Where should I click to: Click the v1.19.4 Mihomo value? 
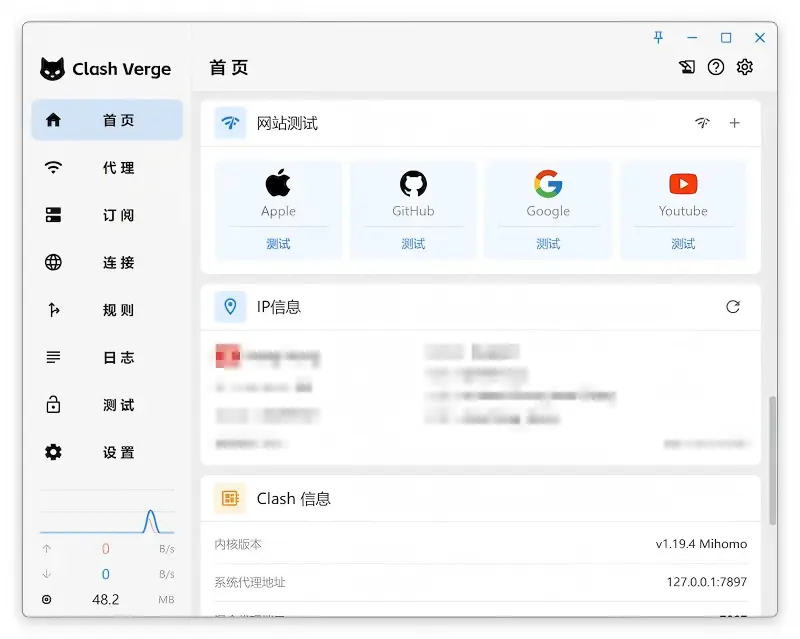pos(701,544)
